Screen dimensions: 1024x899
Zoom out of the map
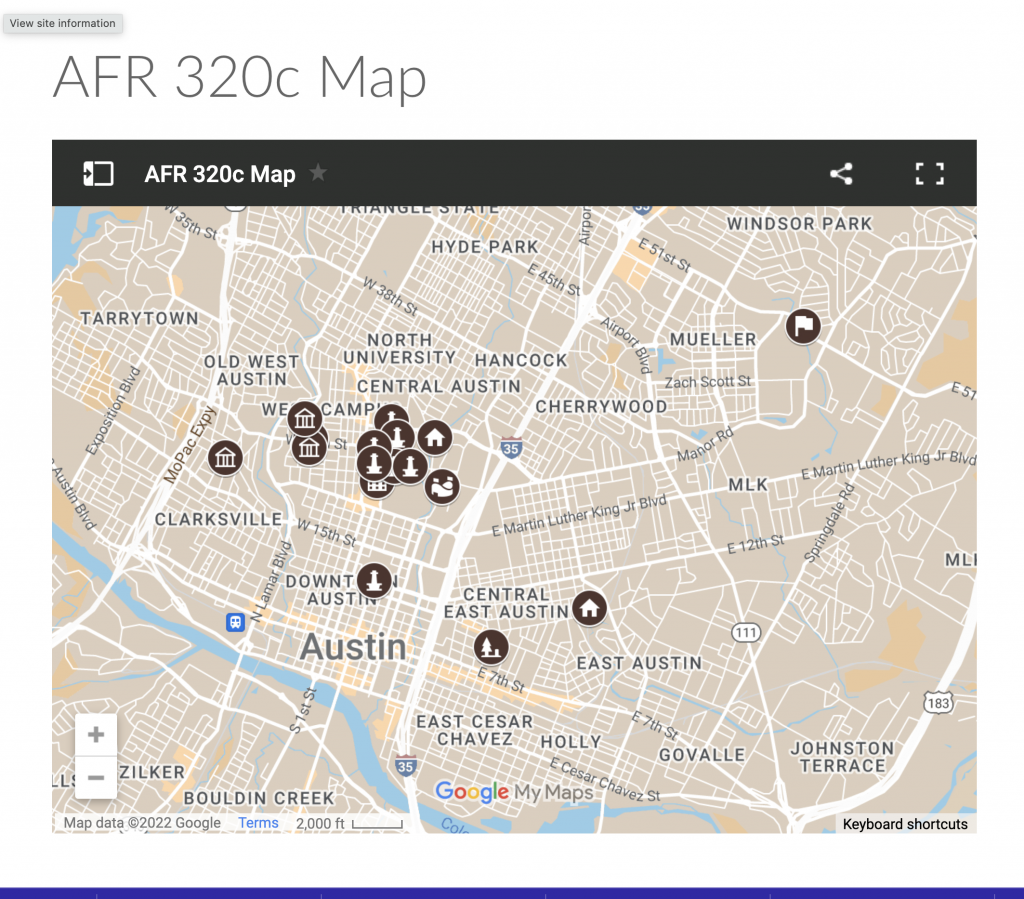(x=96, y=778)
